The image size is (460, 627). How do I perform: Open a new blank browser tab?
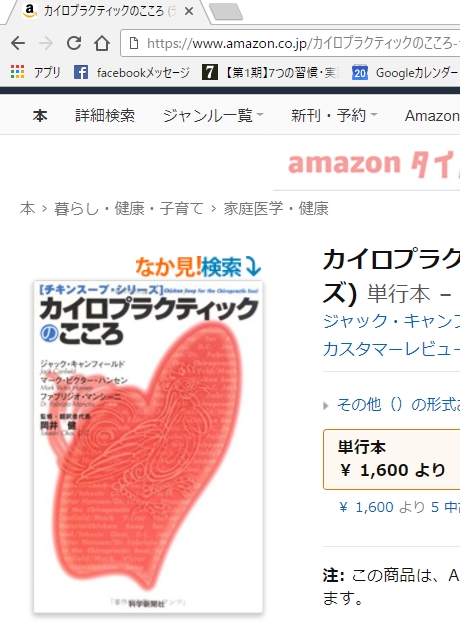coord(226,11)
